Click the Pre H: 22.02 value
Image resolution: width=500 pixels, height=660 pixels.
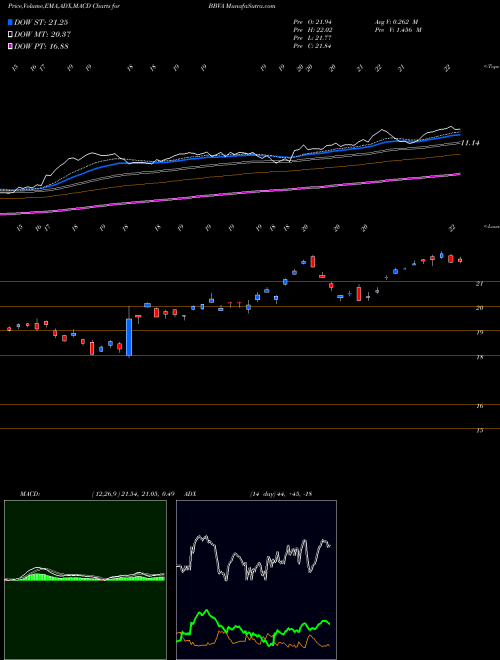(x=312, y=30)
